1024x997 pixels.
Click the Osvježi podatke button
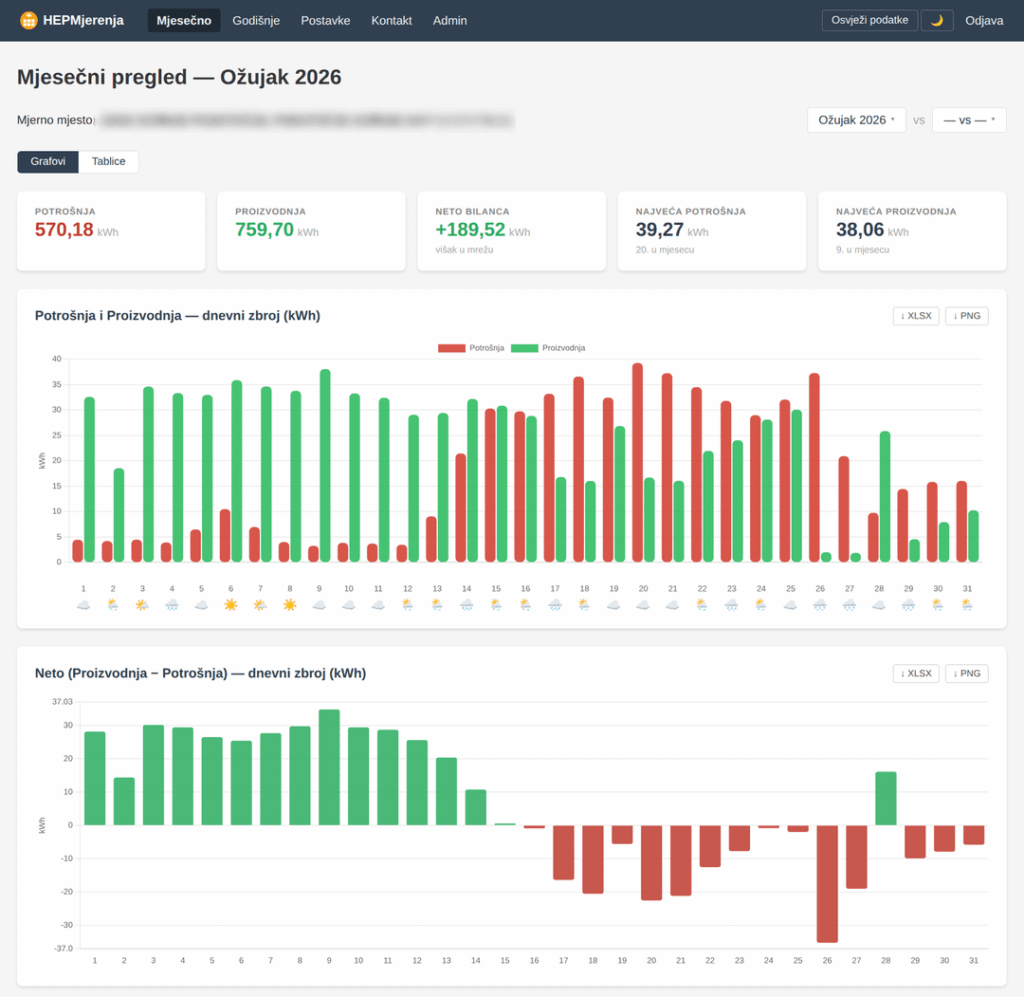pyautogui.click(x=869, y=19)
